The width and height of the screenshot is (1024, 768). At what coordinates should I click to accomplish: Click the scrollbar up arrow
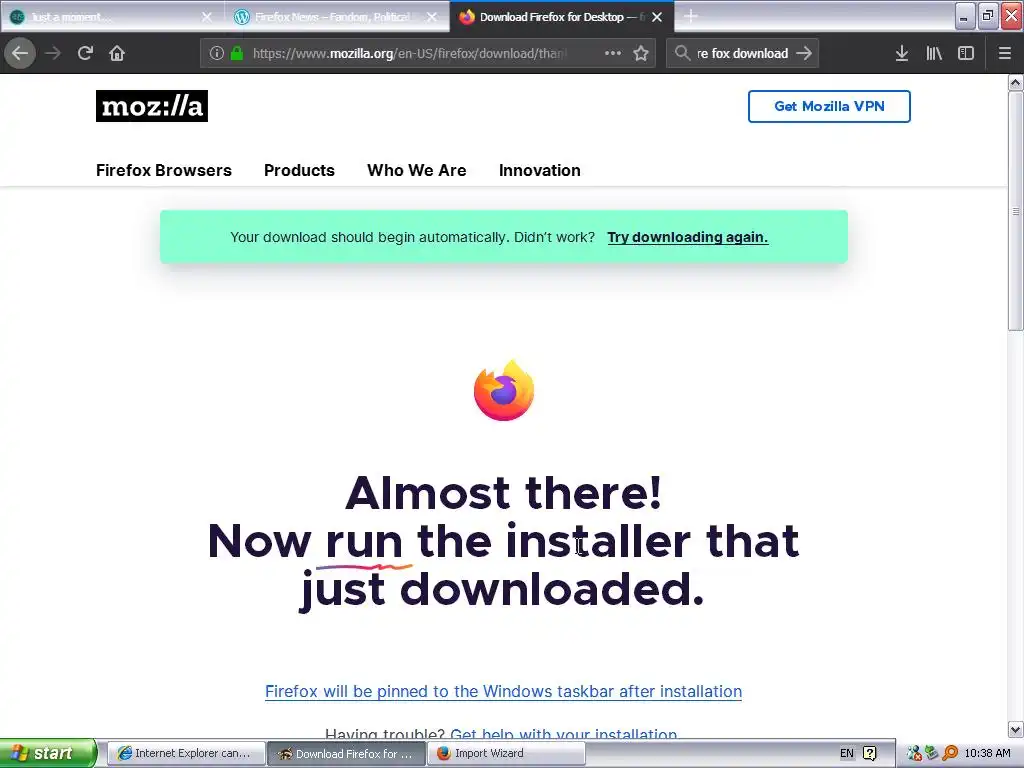pyautogui.click(x=1015, y=82)
